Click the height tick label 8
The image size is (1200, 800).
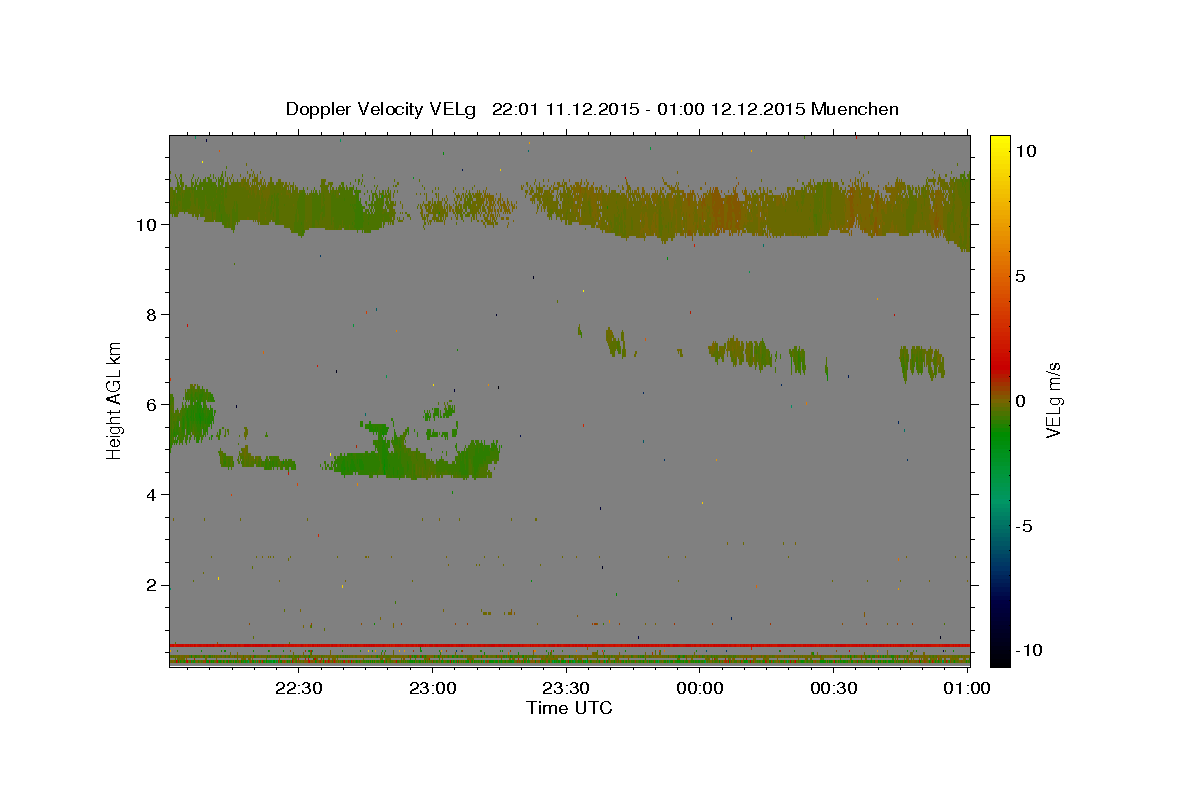tap(153, 314)
